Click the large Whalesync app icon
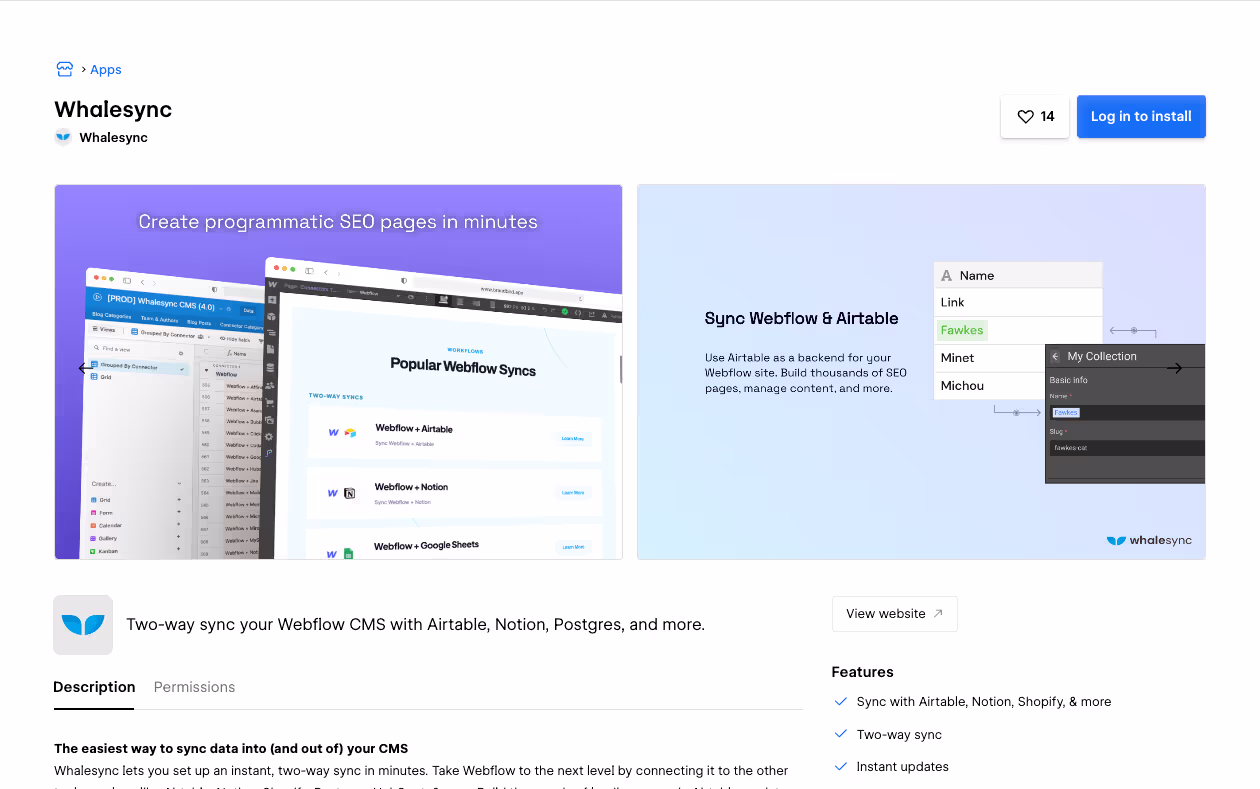Viewport: 1260px width, 789px height. 83,625
